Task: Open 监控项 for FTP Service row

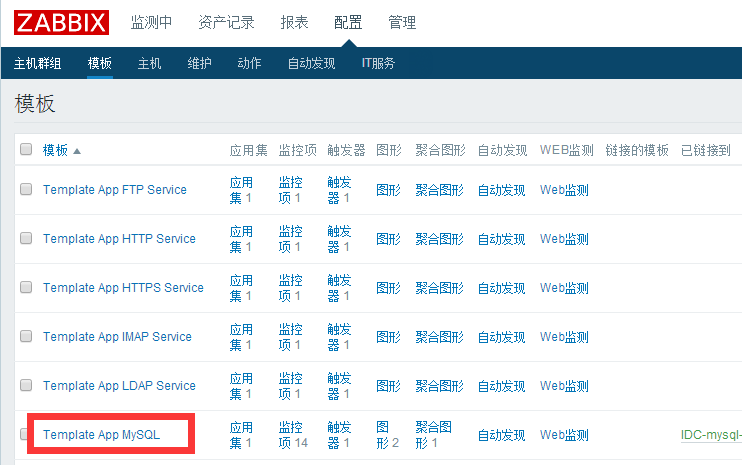Action: point(290,190)
